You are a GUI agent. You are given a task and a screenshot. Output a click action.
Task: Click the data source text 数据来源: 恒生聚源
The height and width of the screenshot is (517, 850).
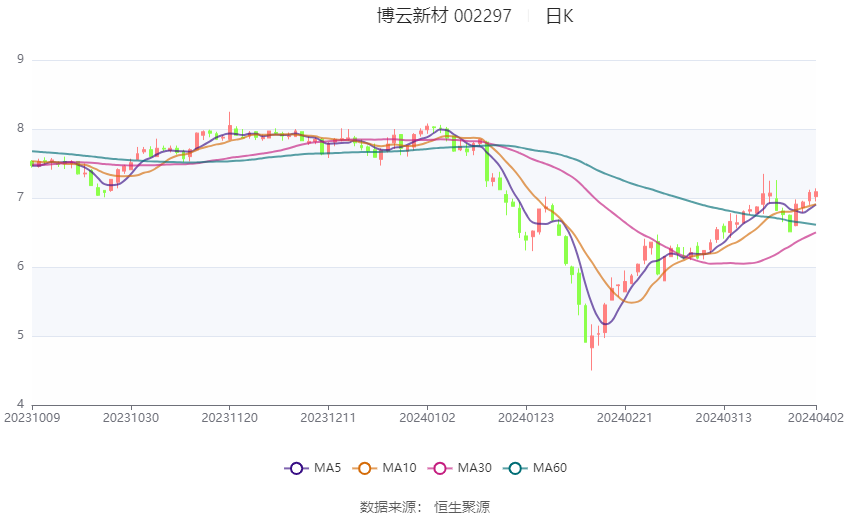click(x=424, y=507)
